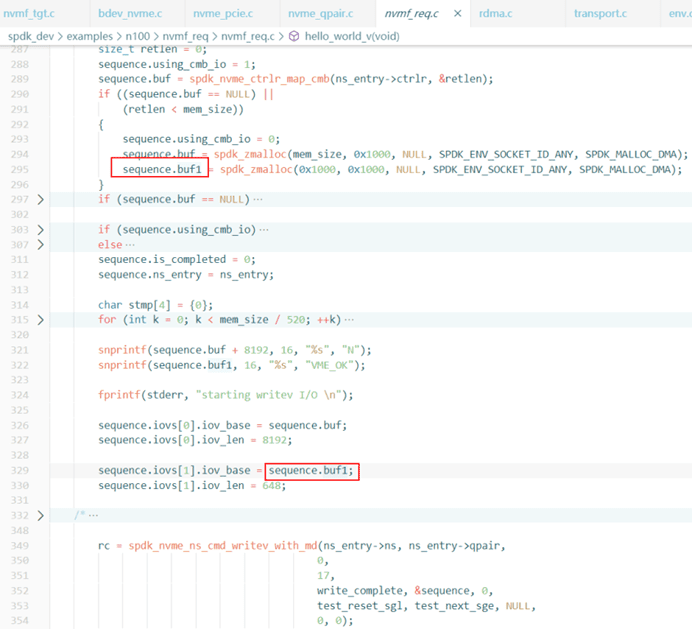Click 'spdk_zmalloc' on line 294
This screenshot has width=692, height=629.
[250, 154]
